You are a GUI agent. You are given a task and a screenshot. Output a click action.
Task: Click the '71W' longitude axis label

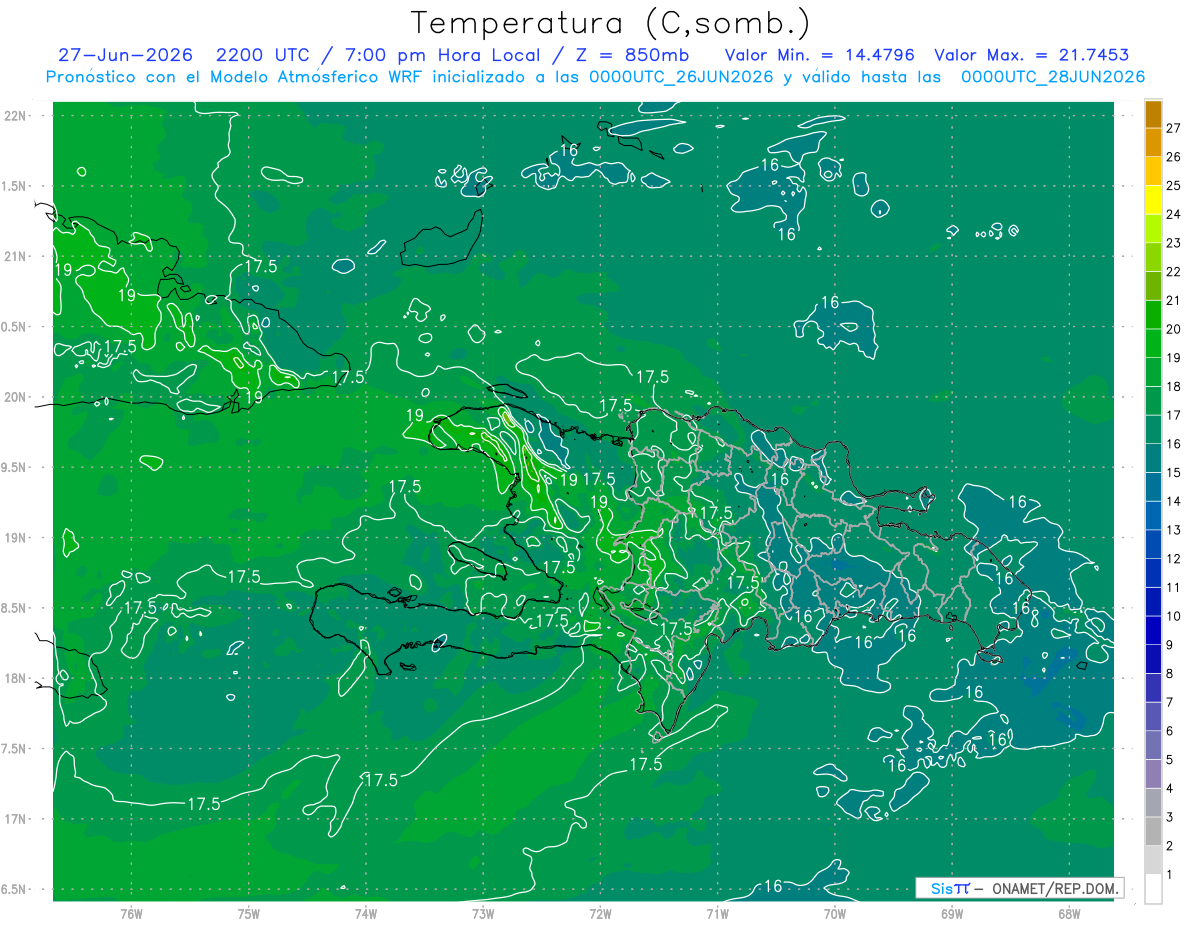click(x=717, y=913)
